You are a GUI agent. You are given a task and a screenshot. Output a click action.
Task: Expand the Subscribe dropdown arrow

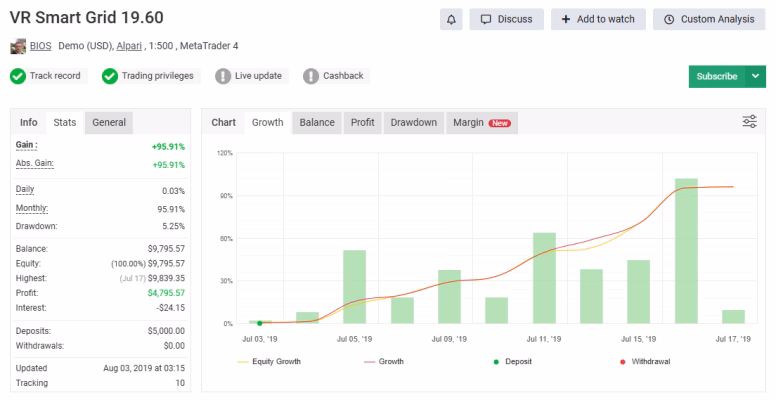tap(755, 76)
